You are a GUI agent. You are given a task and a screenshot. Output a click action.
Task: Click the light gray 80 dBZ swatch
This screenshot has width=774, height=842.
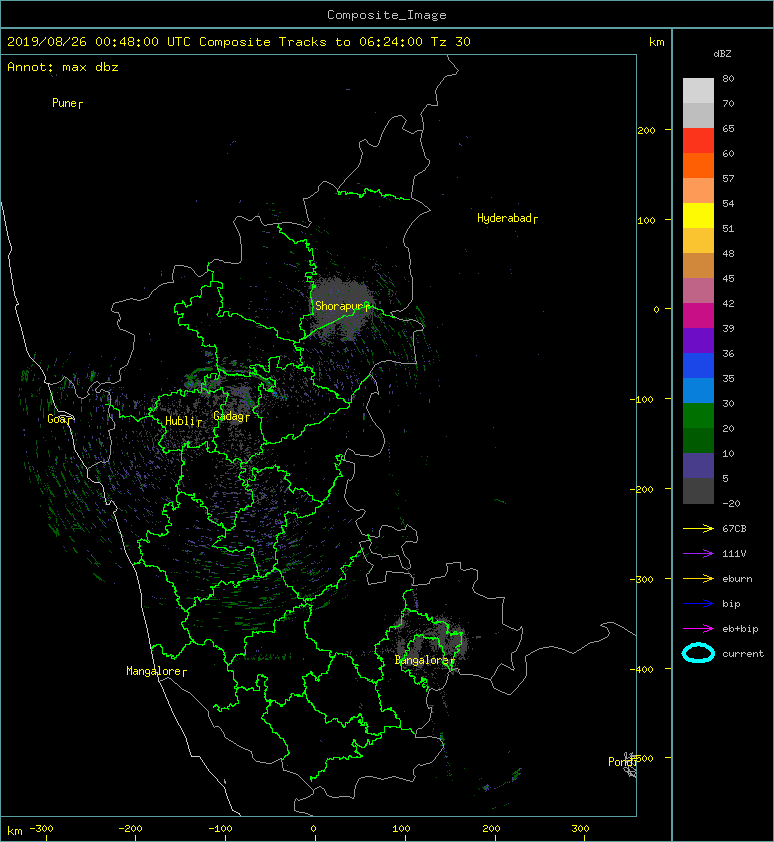(698, 90)
